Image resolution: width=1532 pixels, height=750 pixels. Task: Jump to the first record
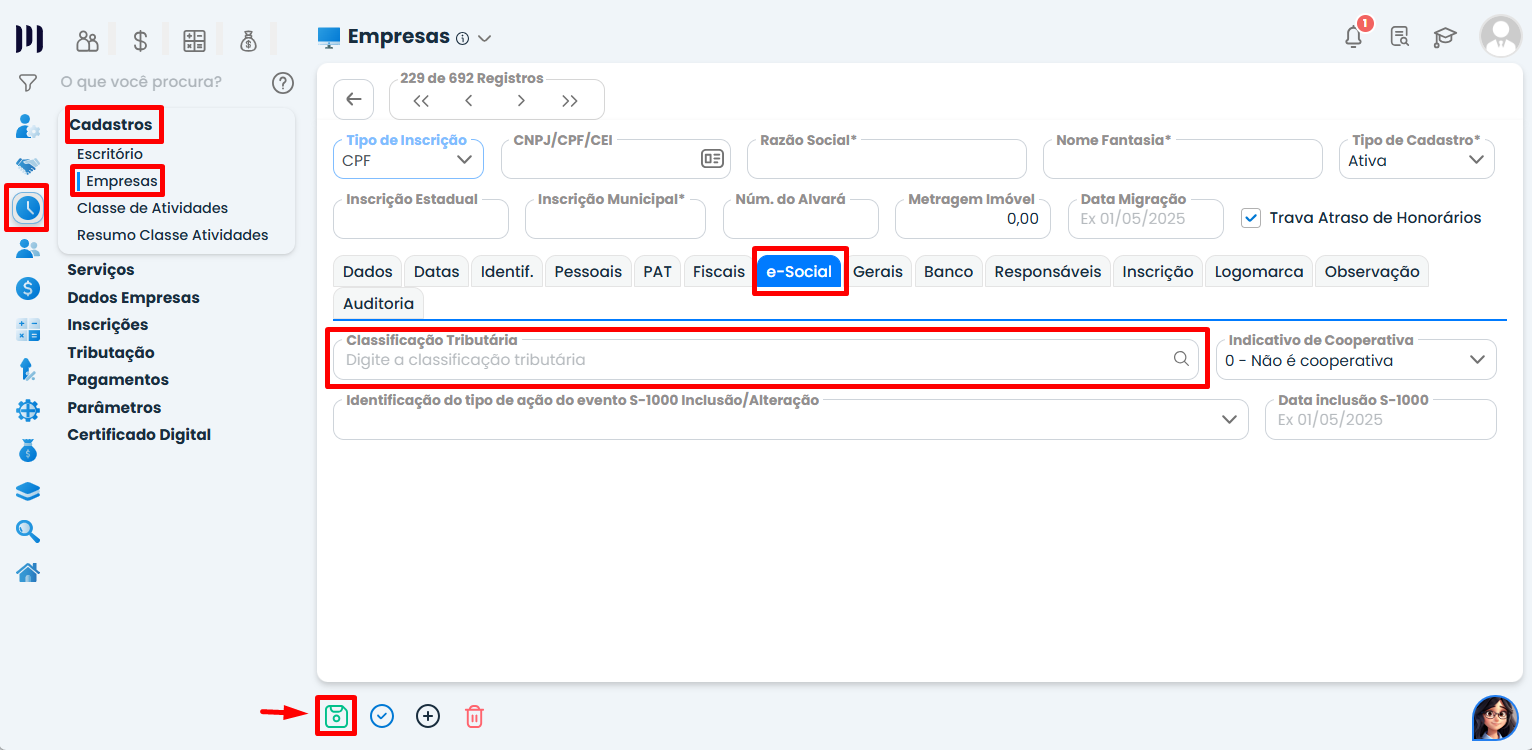point(421,100)
